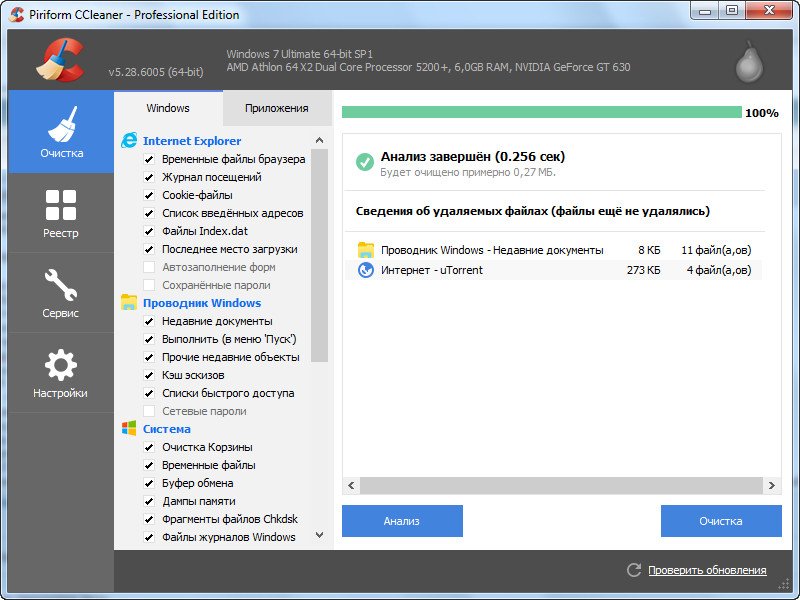Image resolution: width=800 pixels, height=600 pixels.
Task: Click the Проводник Windows folder icon
Action: (x=129, y=302)
